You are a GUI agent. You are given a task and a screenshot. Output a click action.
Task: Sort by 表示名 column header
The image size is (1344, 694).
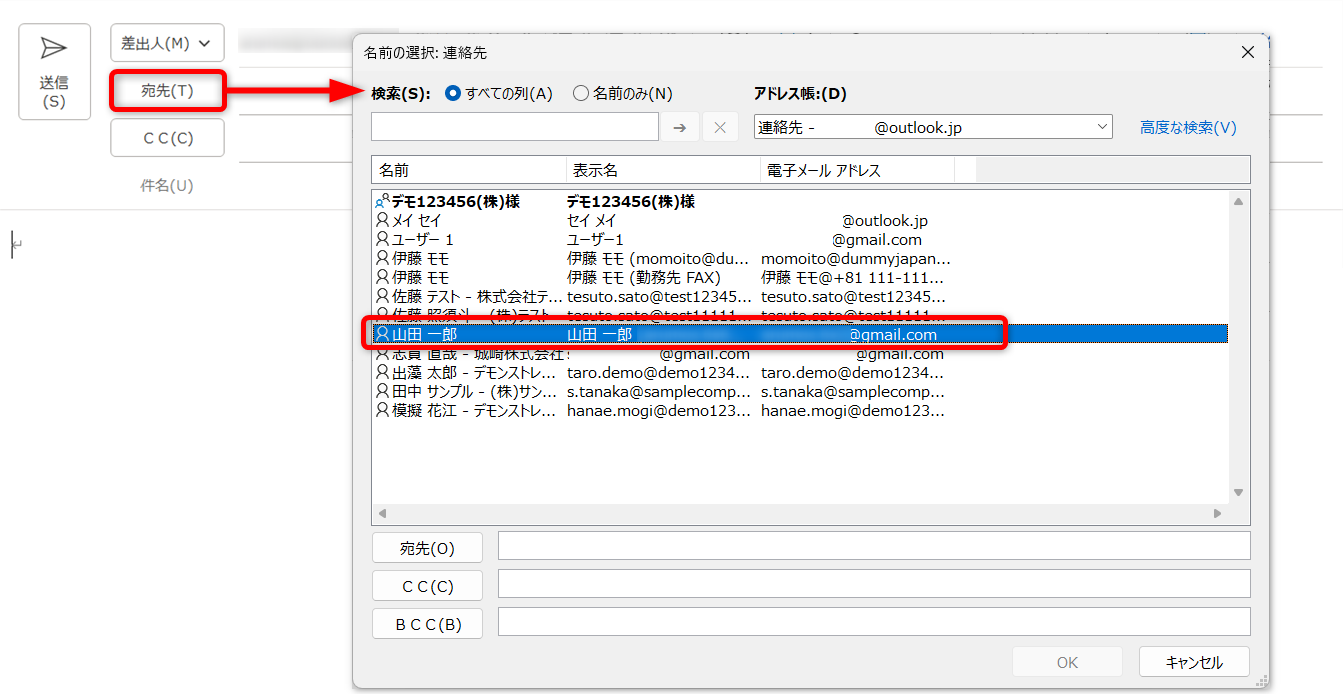click(662, 170)
